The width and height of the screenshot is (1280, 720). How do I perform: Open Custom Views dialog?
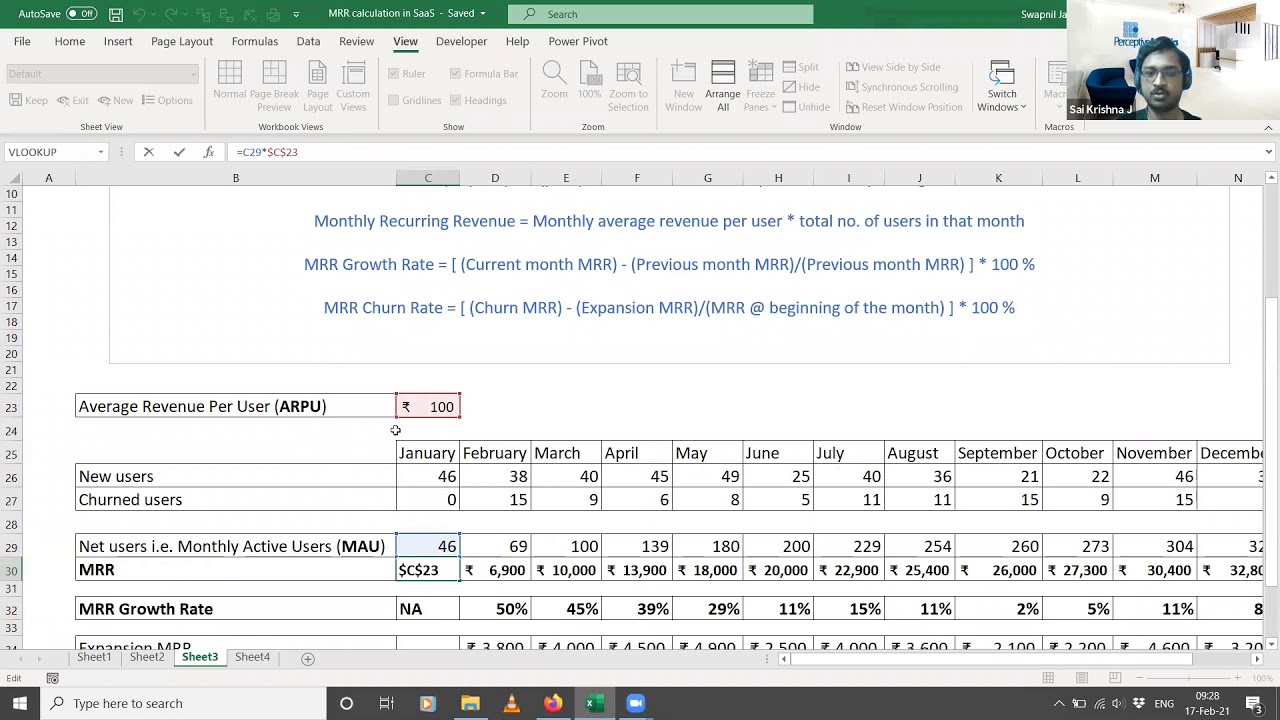pos(353,87)
